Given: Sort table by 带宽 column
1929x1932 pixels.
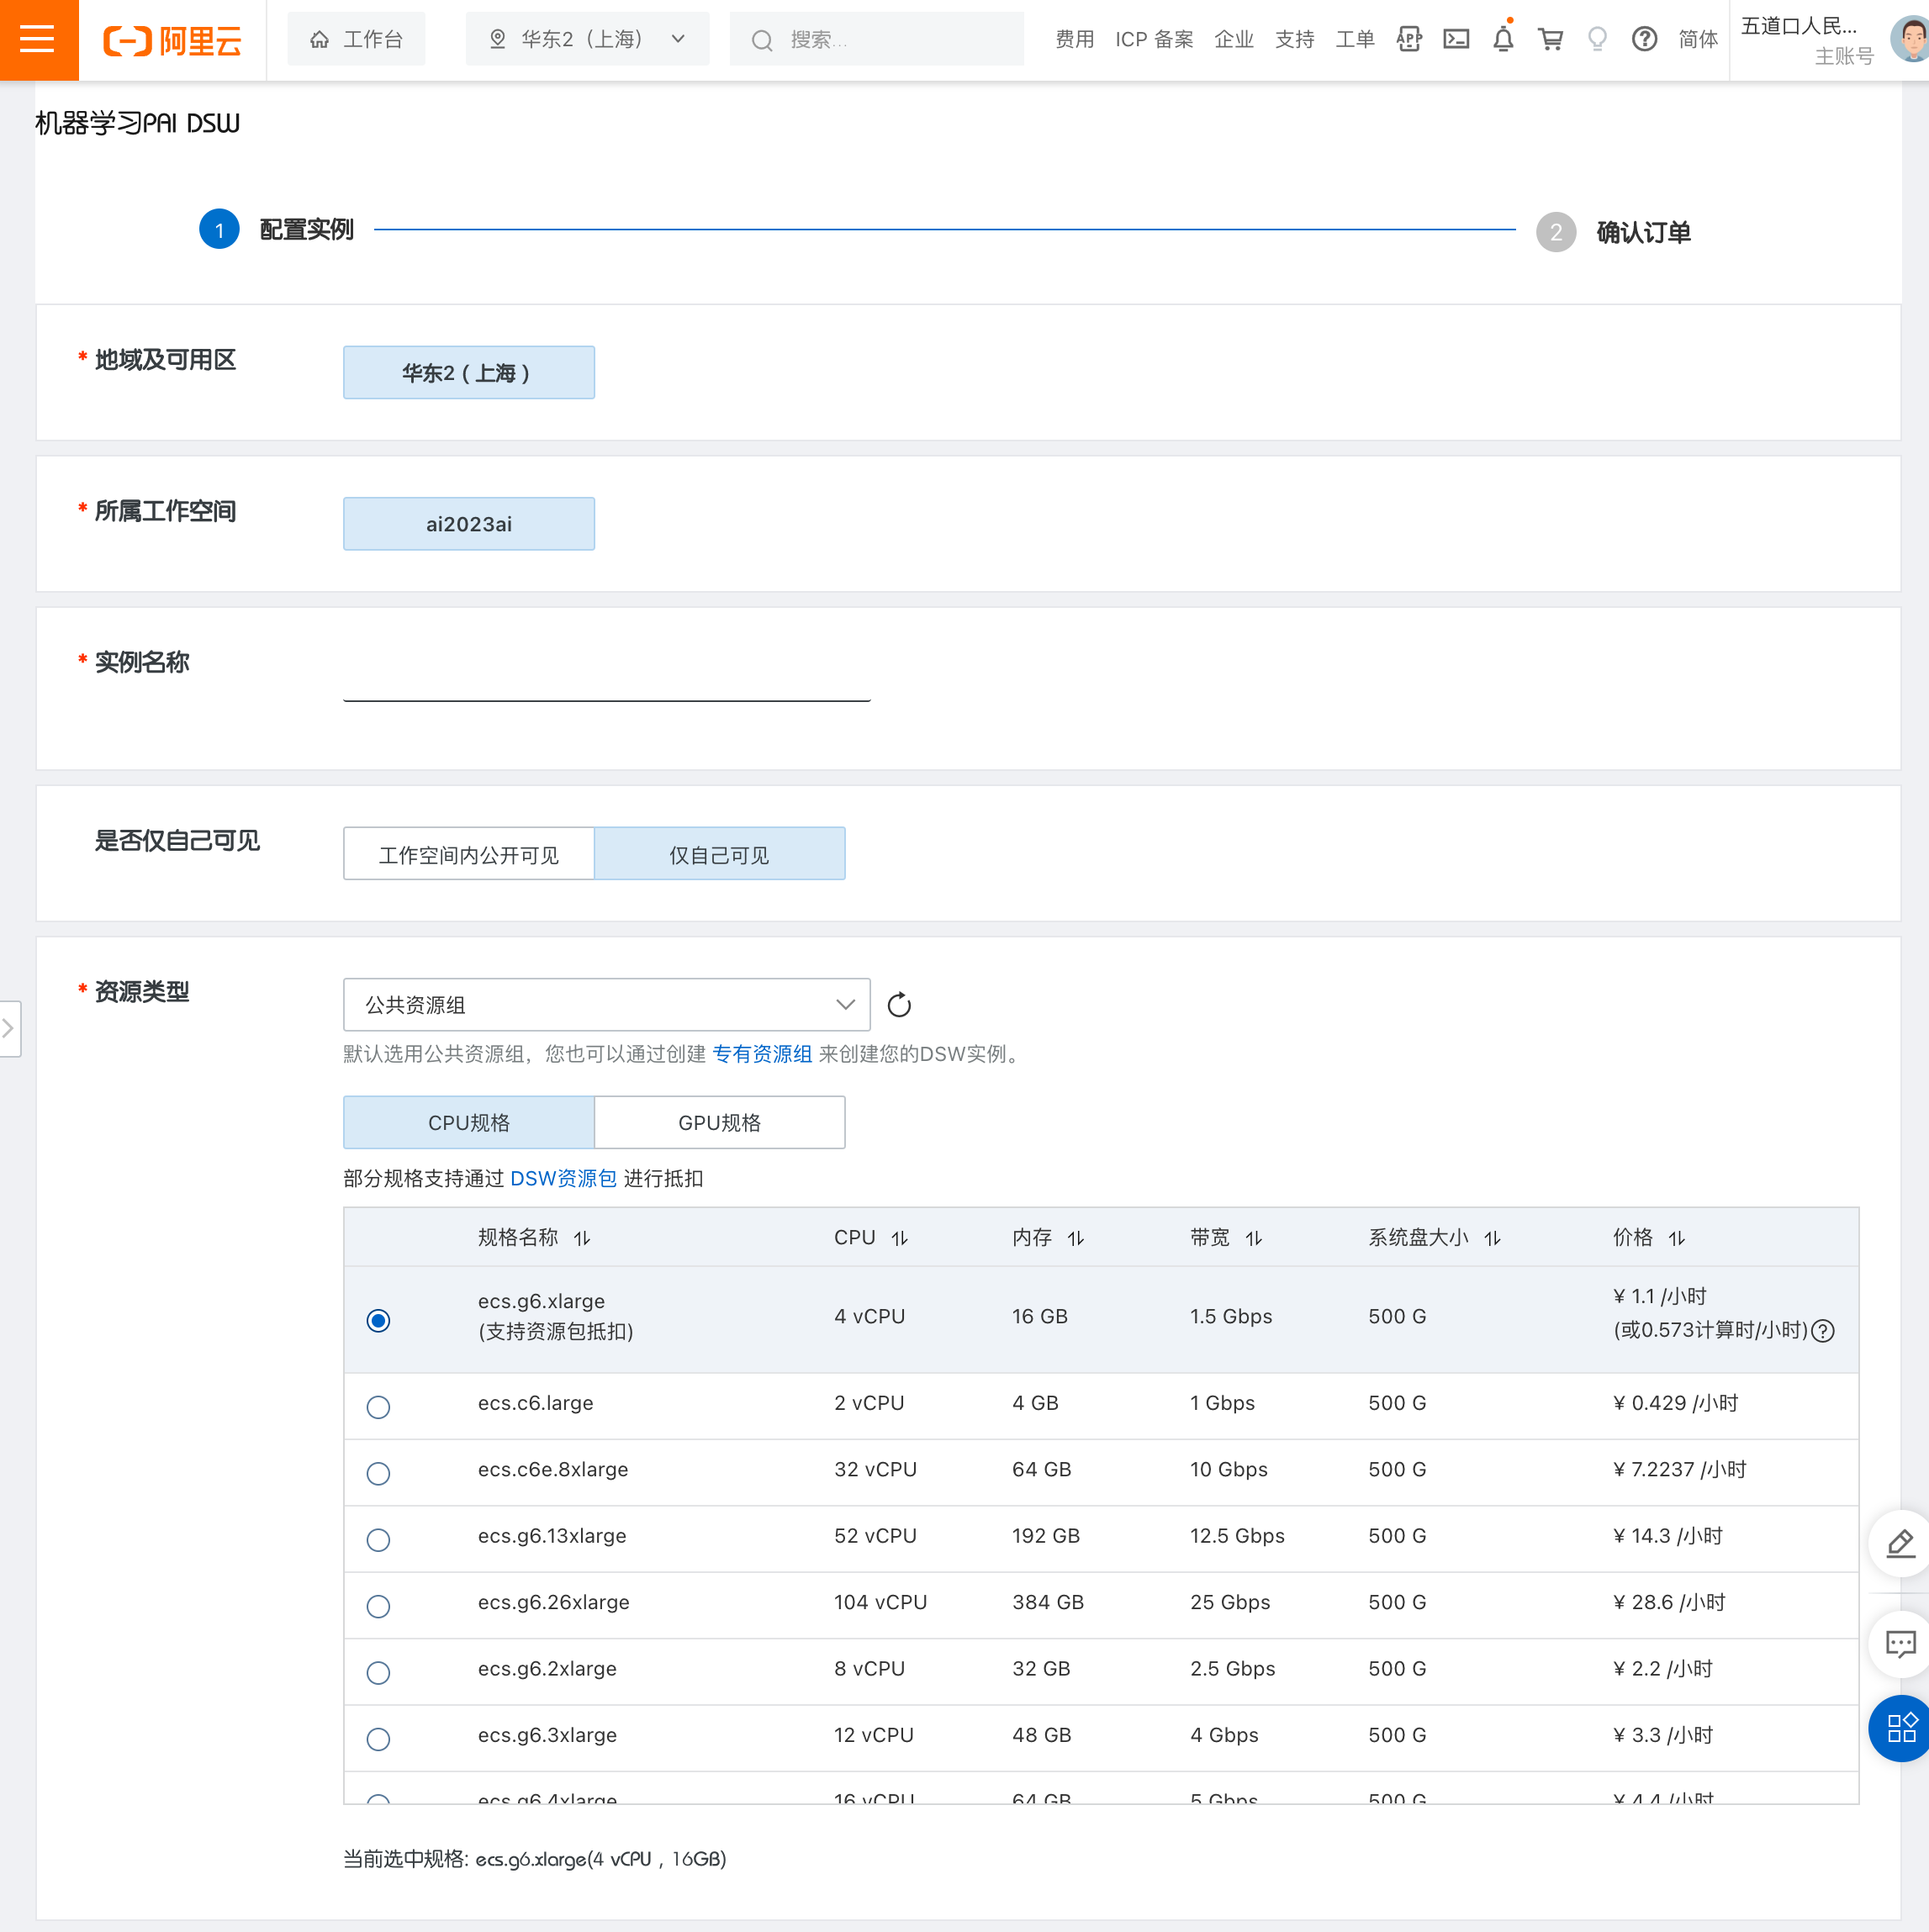Looking at the screenshot, I should (1254, 1239).
